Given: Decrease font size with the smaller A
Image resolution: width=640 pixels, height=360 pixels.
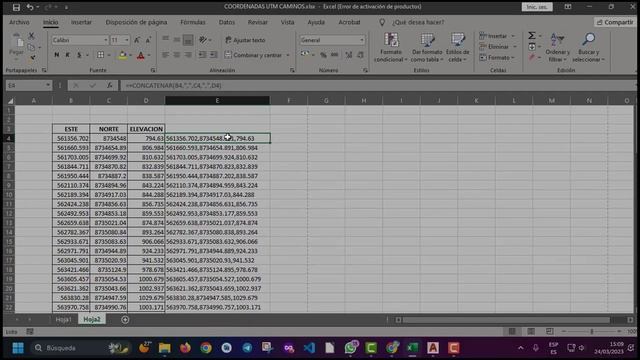Looking at the screenshot, I should pyautogui.click(x=148, y=40).
